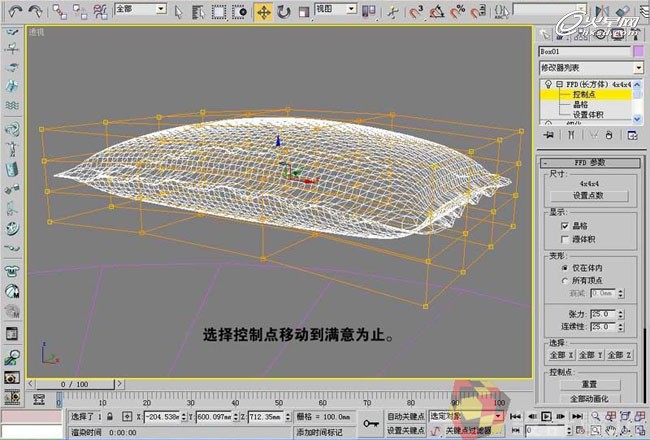650x440 pixels.
Task: Enable the 晶格 (Lattice) checkbox
Action: tap(565, 227)
